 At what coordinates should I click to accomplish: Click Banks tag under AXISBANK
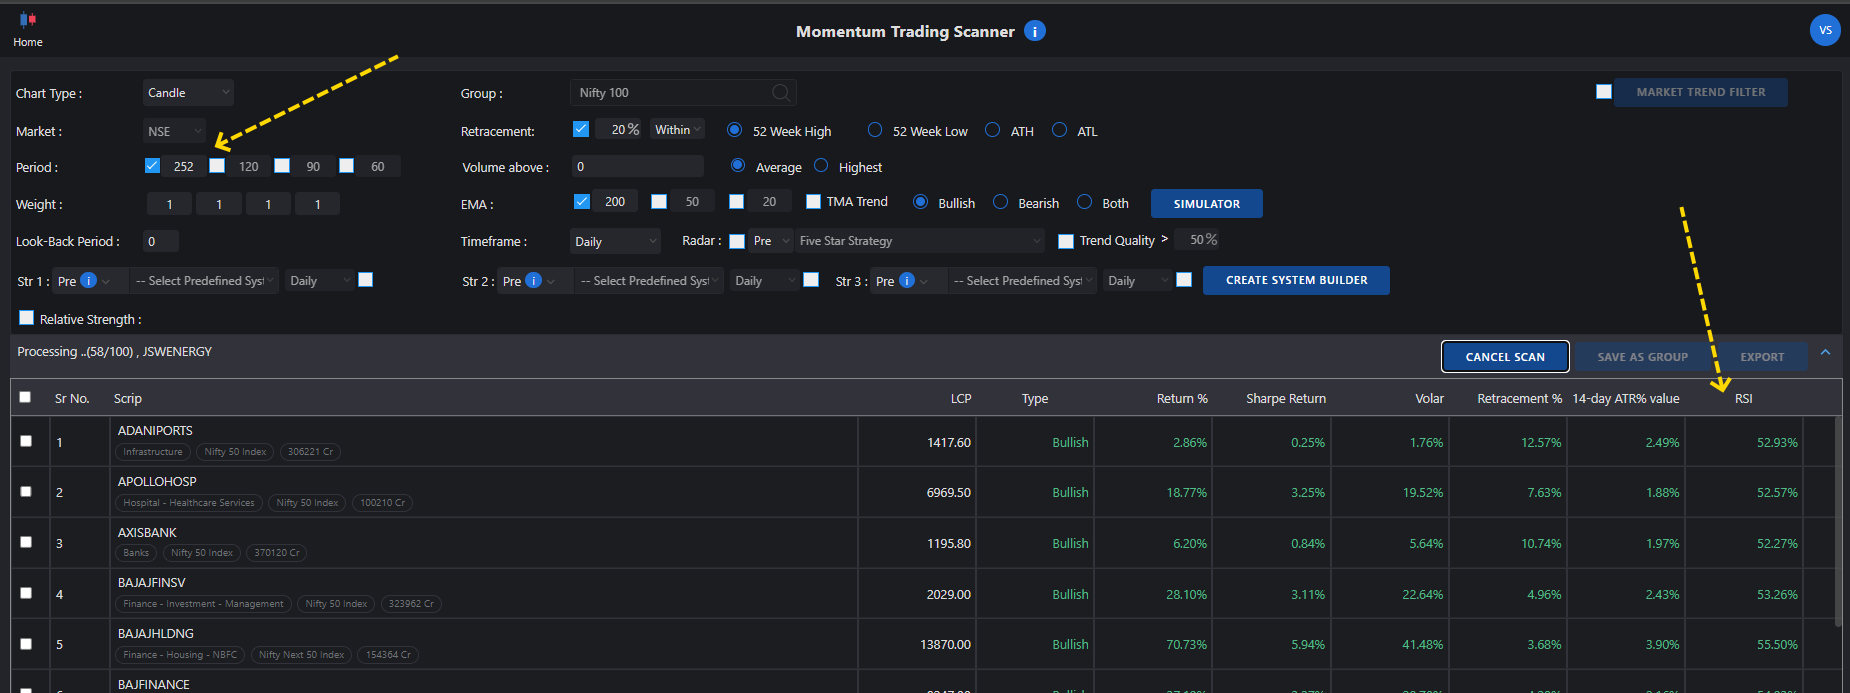[x=136, y=553]
